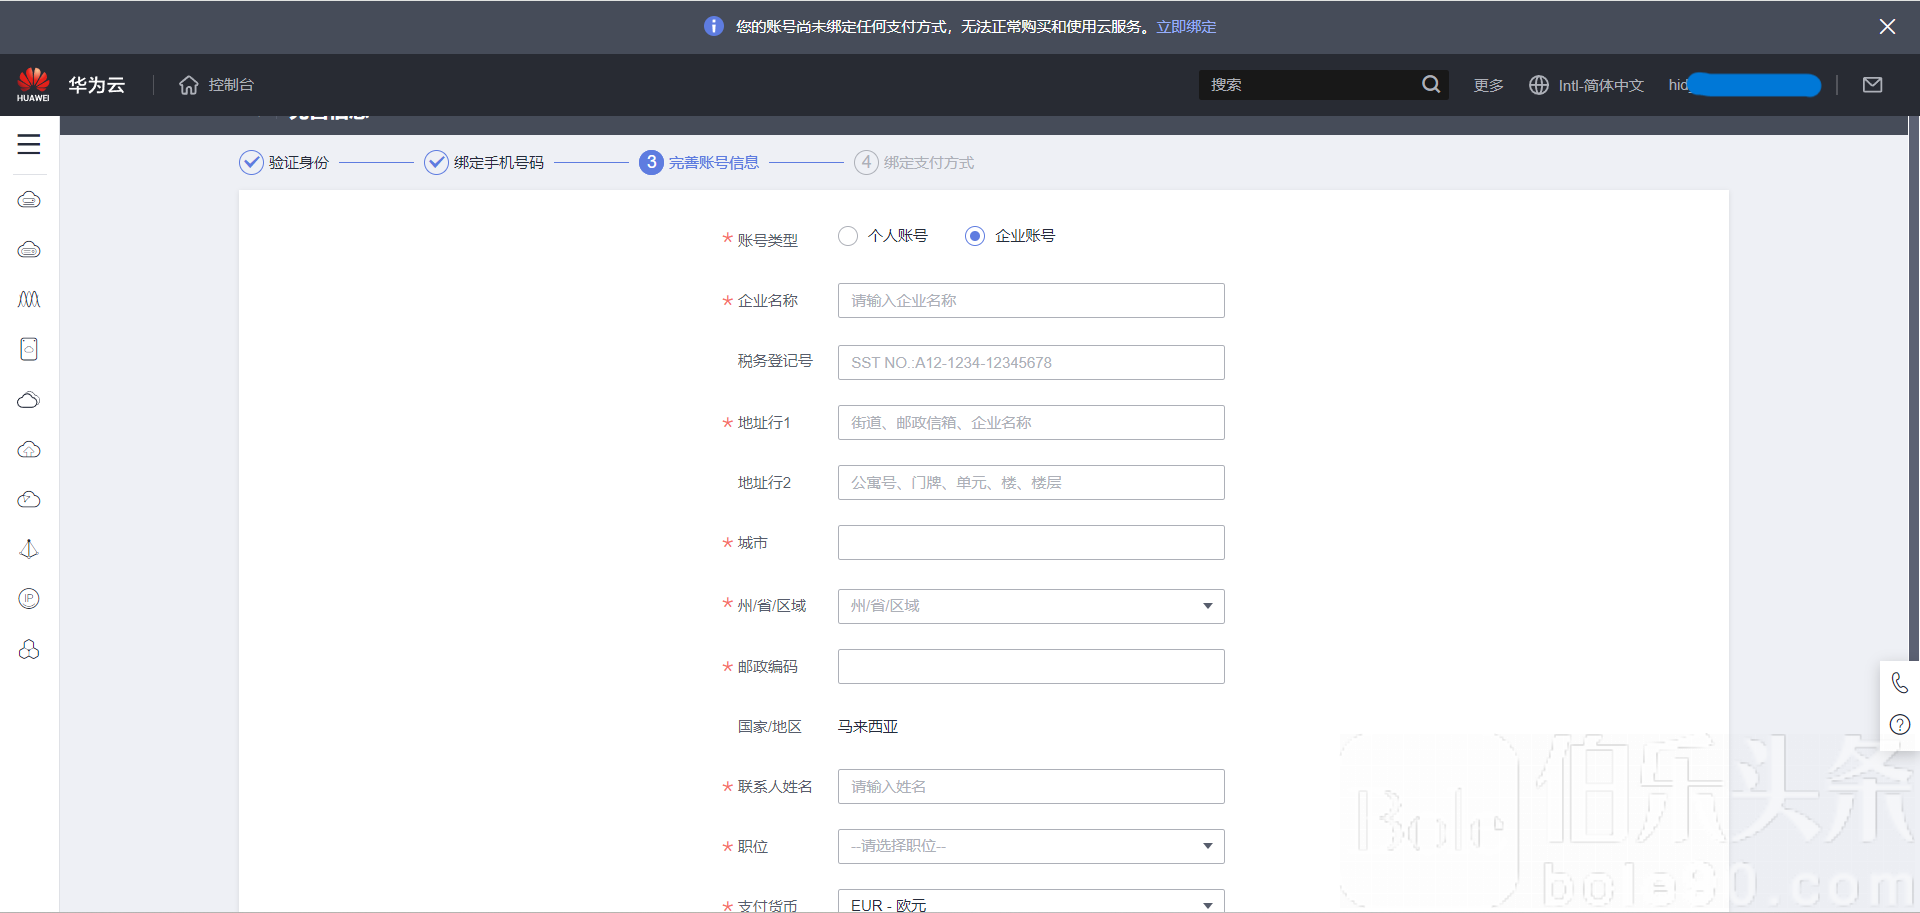Expand the 州/省/区域 dropdown
Screen dimensions: 1920x913
(x=1030, y=606)
